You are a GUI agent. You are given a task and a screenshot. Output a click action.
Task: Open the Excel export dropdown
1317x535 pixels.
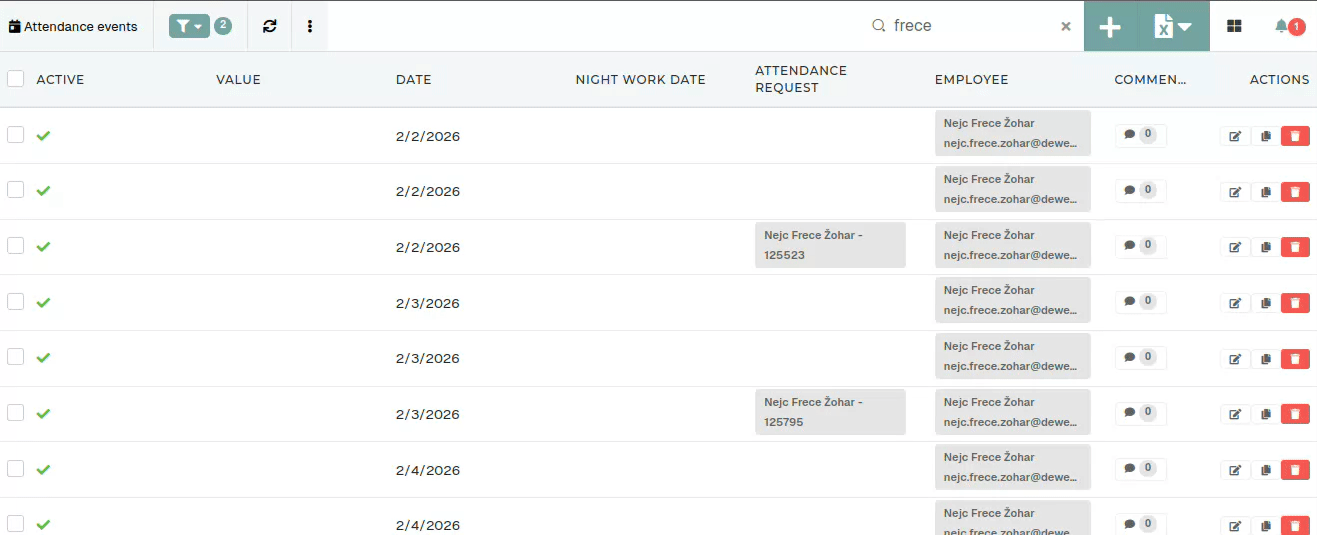pos(1174,27)
